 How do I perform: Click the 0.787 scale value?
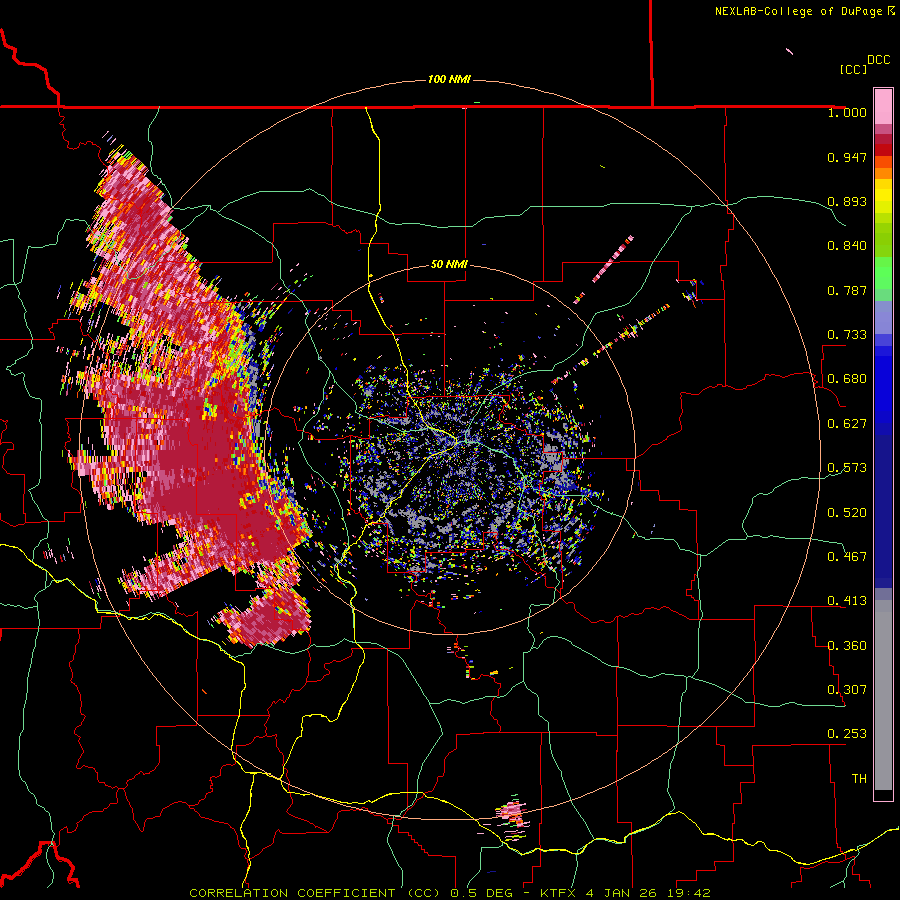tap(847, 290)
